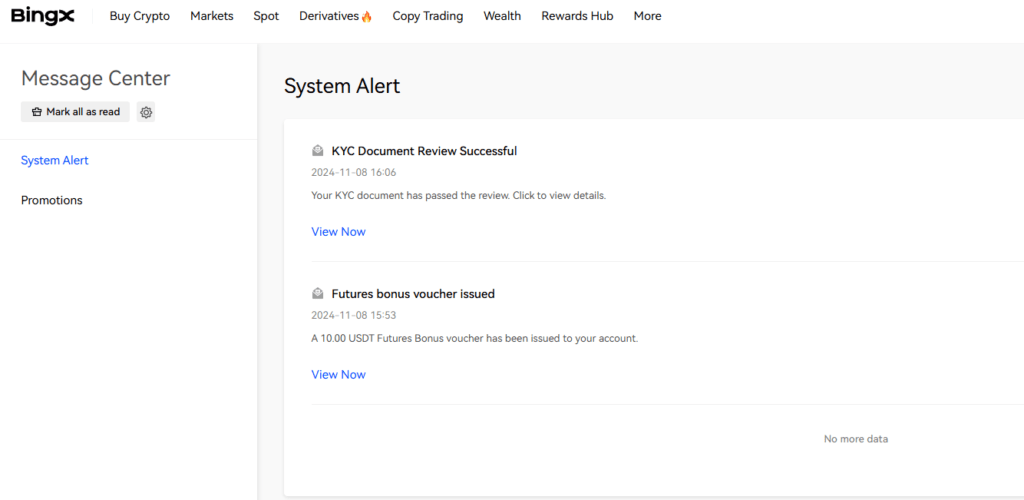Open the KYC Document Review Successful title
Image resolution: width=1024 pixels, height=500 pixels.
pos(424,151)
